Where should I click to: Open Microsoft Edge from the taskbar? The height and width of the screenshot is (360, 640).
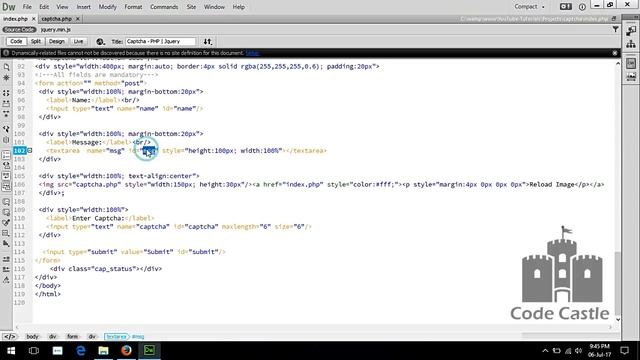81,351
